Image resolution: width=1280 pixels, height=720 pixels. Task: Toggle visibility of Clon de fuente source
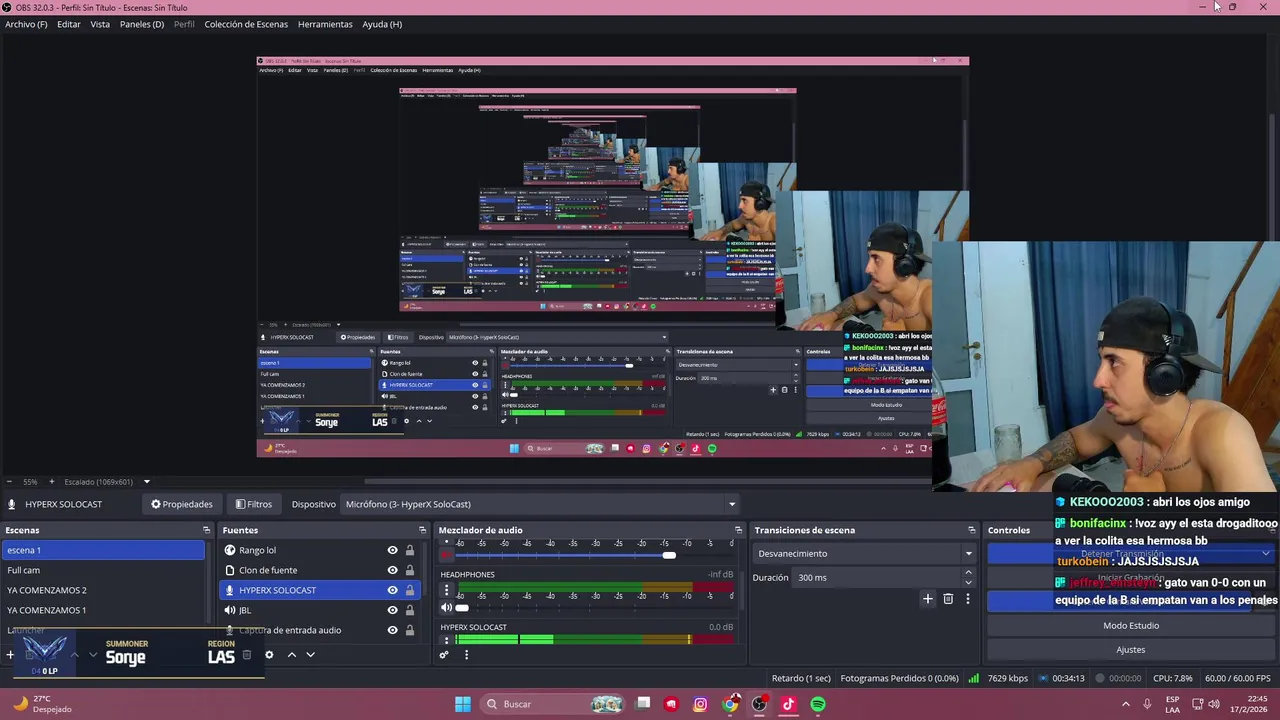click(392, 570)
